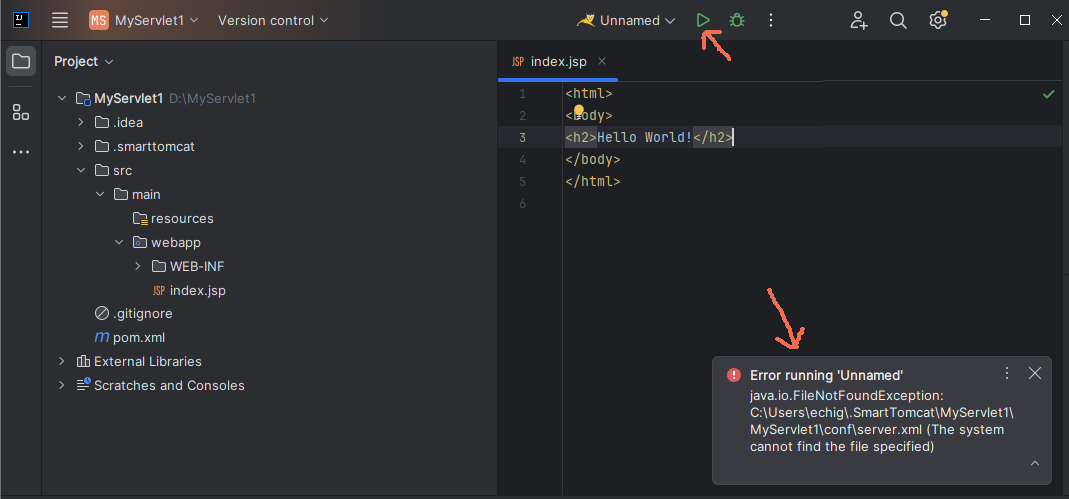Expand the .idea folder
This screenshot has height=499, width=1069.
[81, 123]
